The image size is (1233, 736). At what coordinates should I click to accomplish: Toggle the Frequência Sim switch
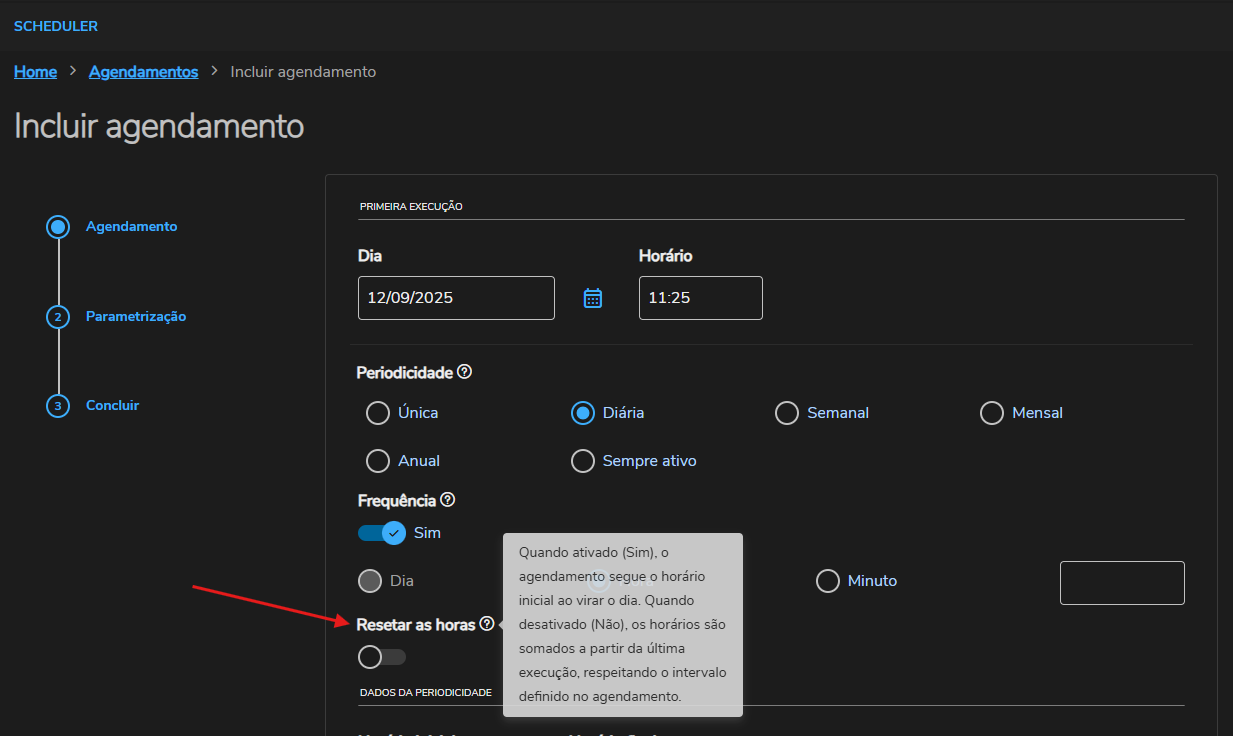[381, 533]
